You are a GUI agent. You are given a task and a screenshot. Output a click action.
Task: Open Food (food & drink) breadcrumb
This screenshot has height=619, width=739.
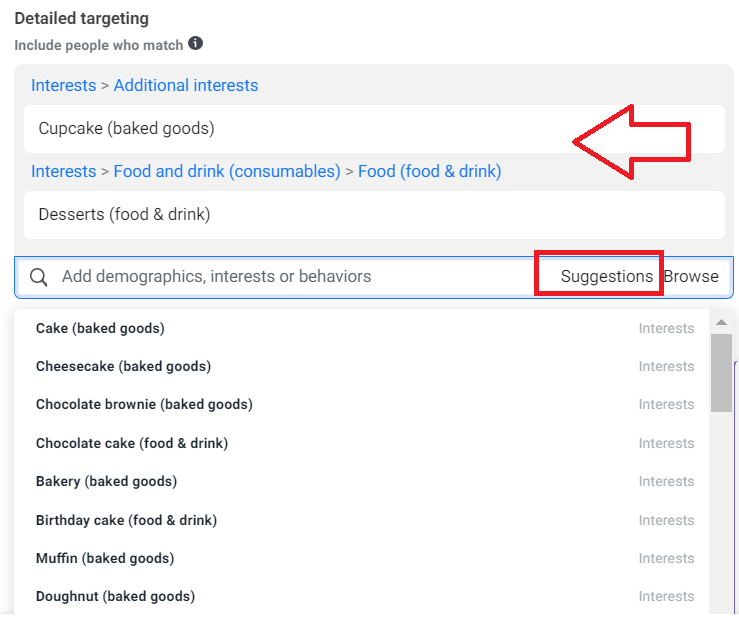(x=429, y=171)
